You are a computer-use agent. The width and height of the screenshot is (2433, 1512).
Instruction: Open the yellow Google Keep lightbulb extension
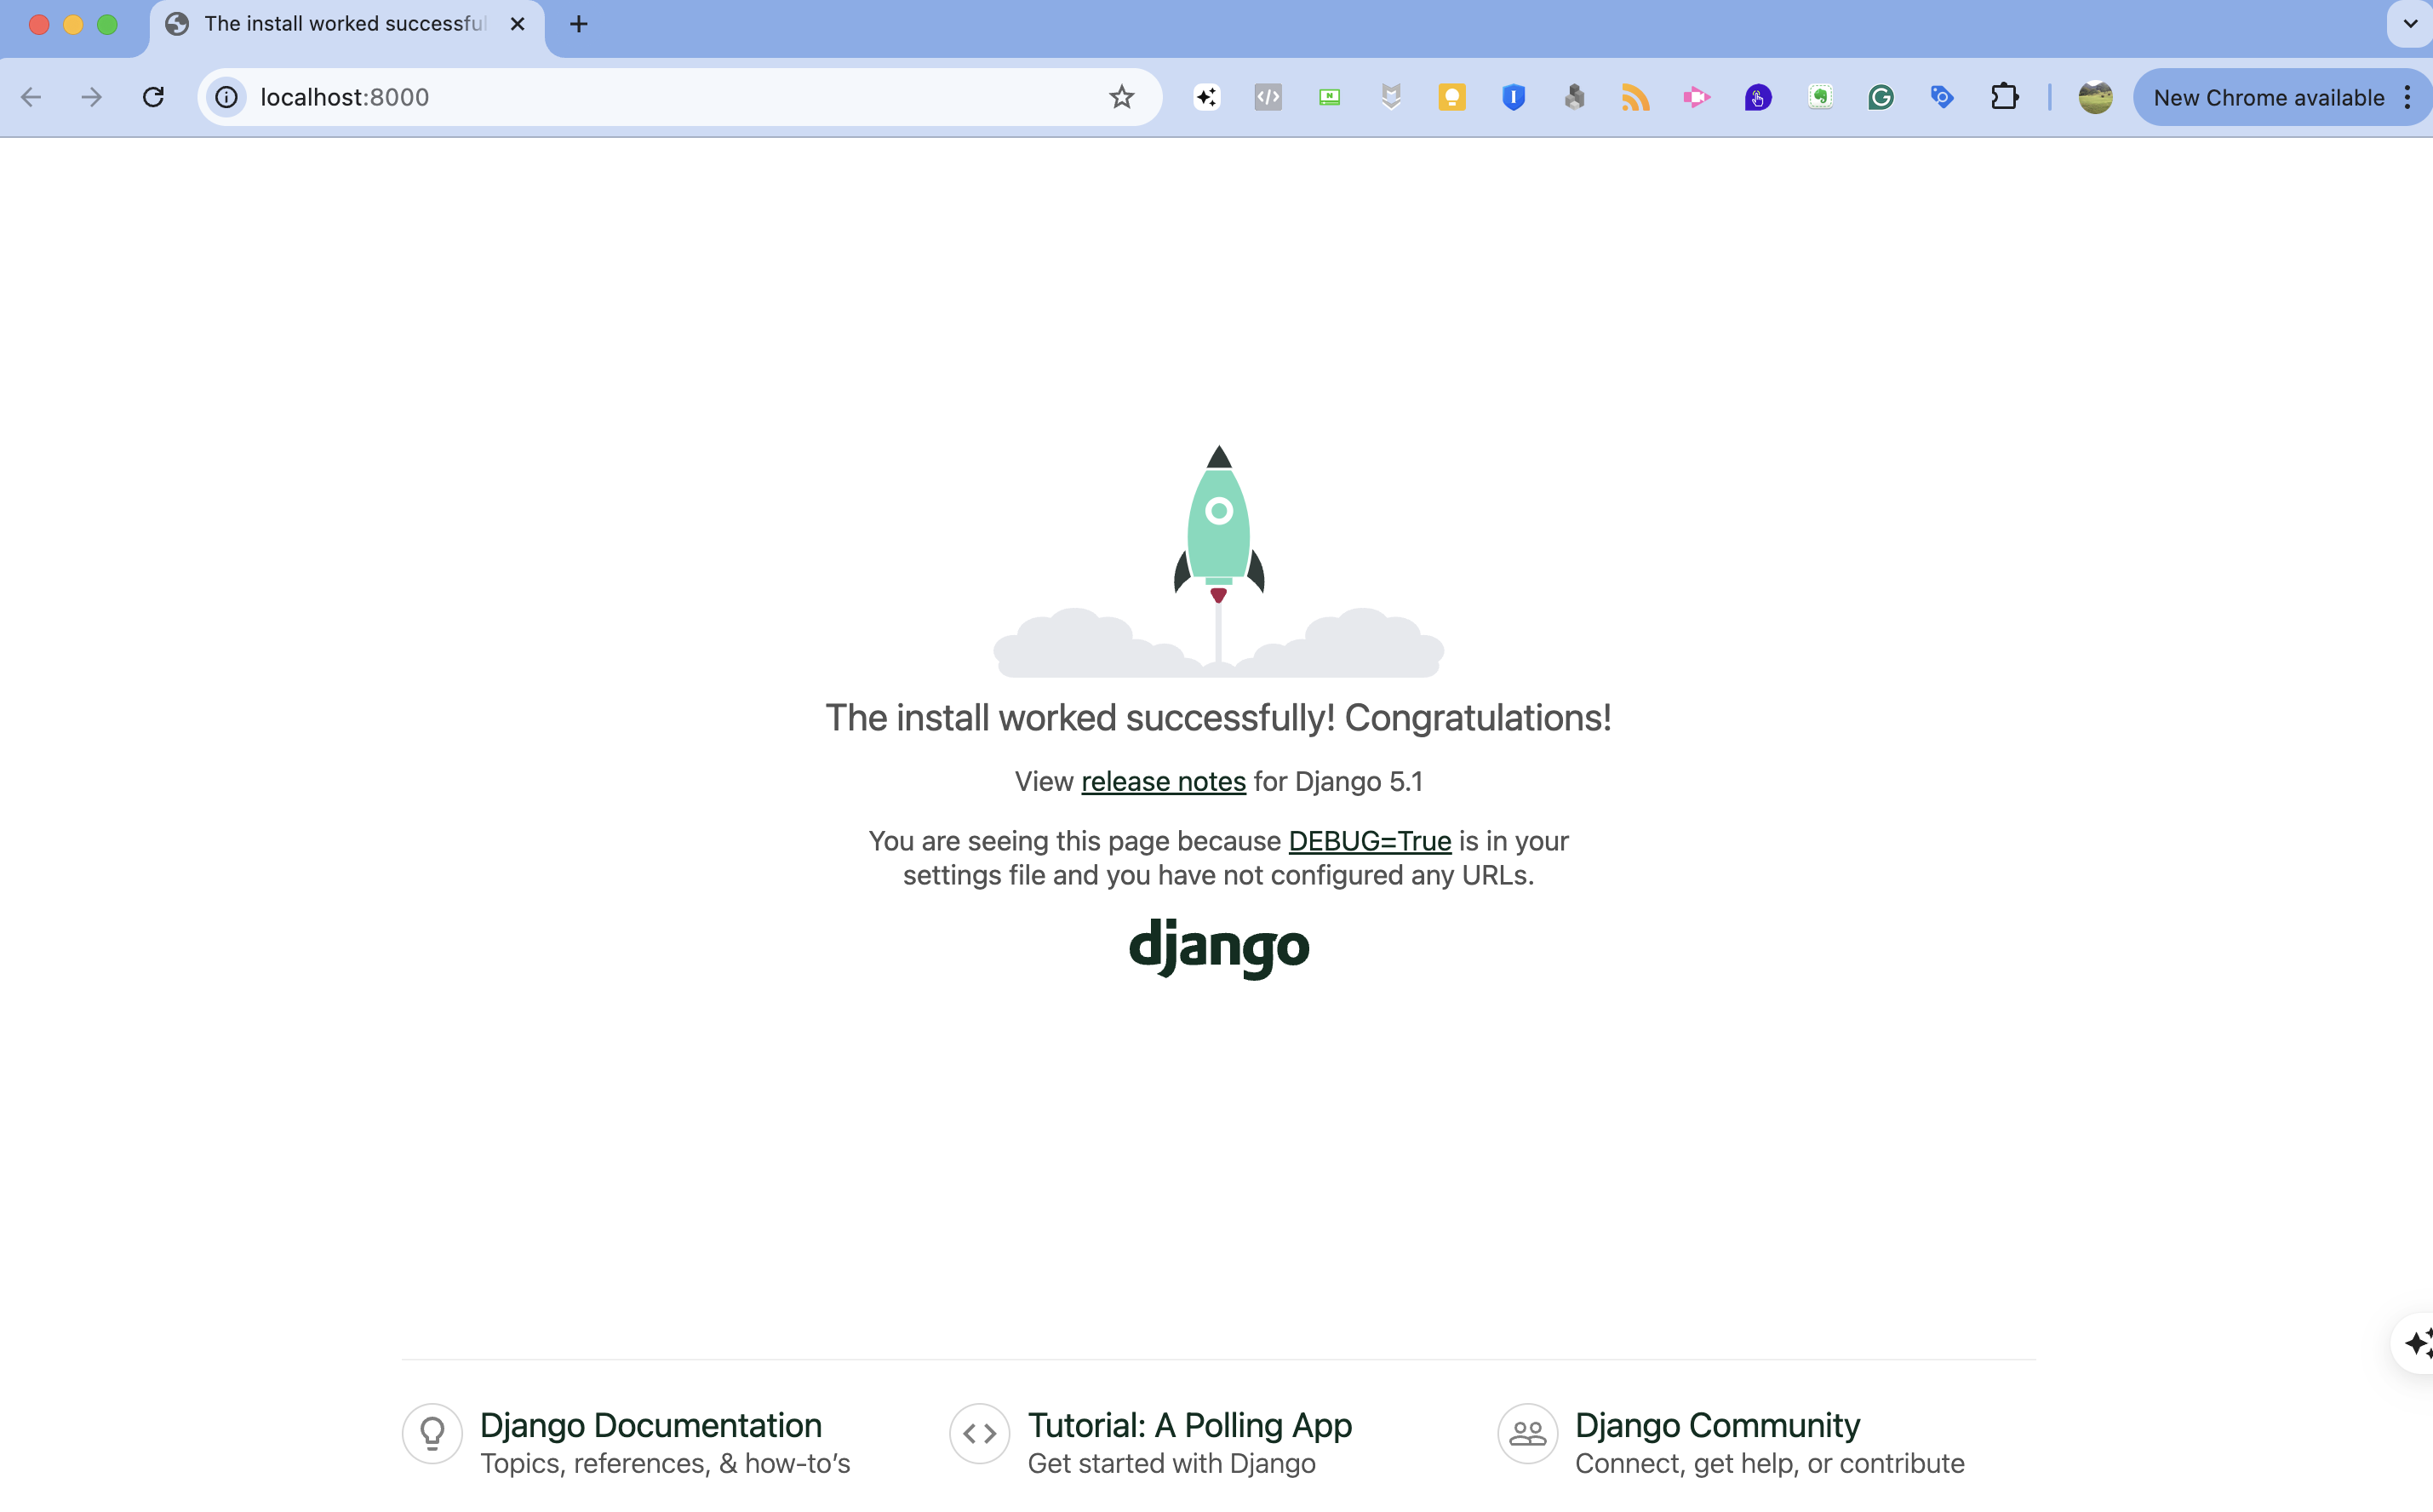[1452, 97]
